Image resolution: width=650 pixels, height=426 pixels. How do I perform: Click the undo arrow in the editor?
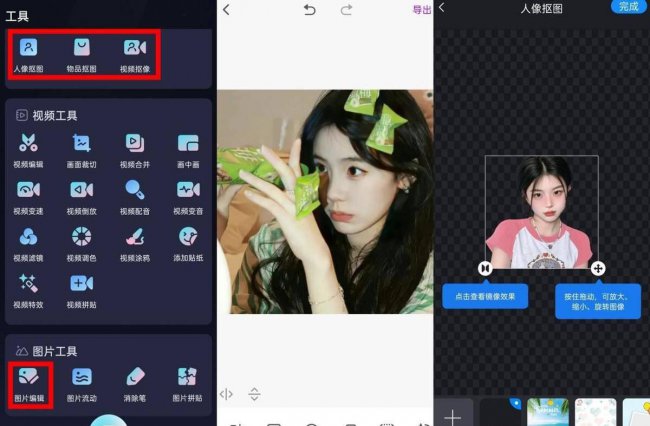point(309,10)
